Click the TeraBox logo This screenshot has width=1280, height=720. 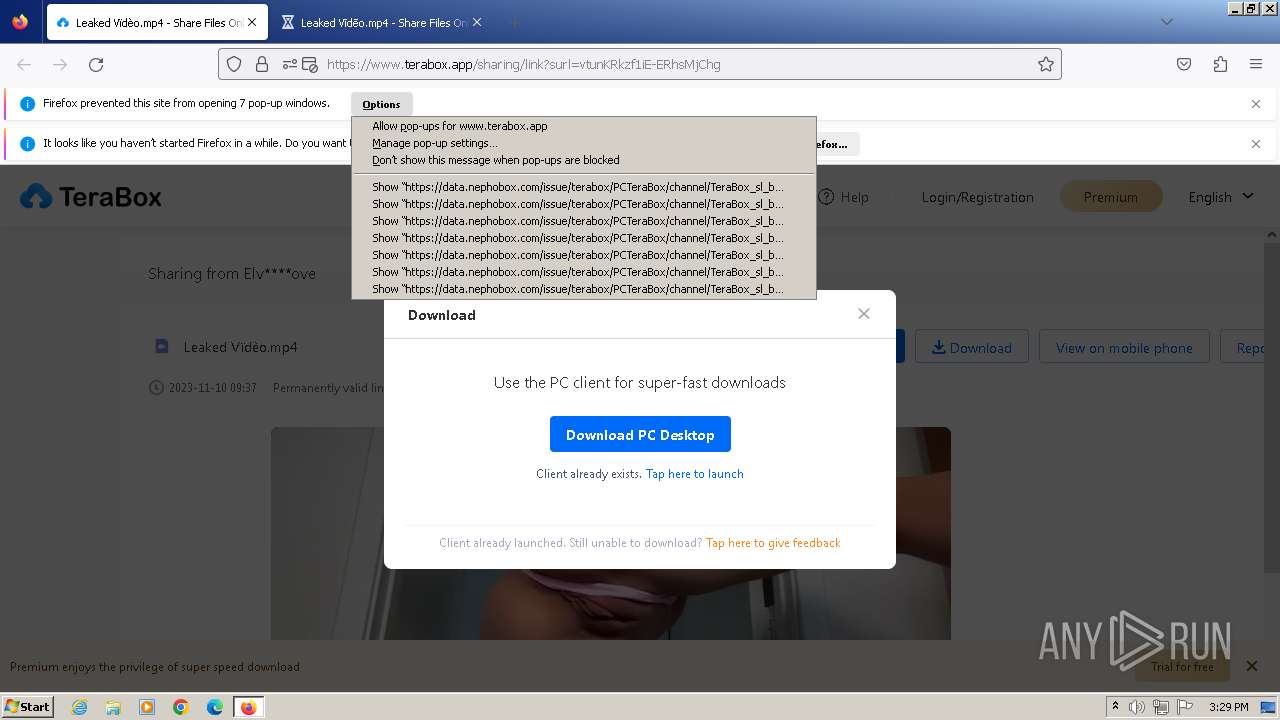click(91, 197)
